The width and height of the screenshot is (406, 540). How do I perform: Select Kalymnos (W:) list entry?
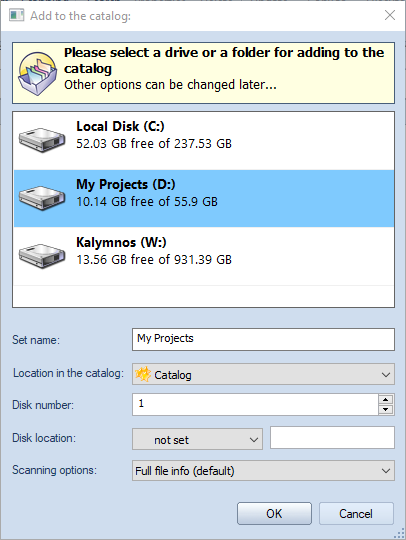click(x=204, y=256)
